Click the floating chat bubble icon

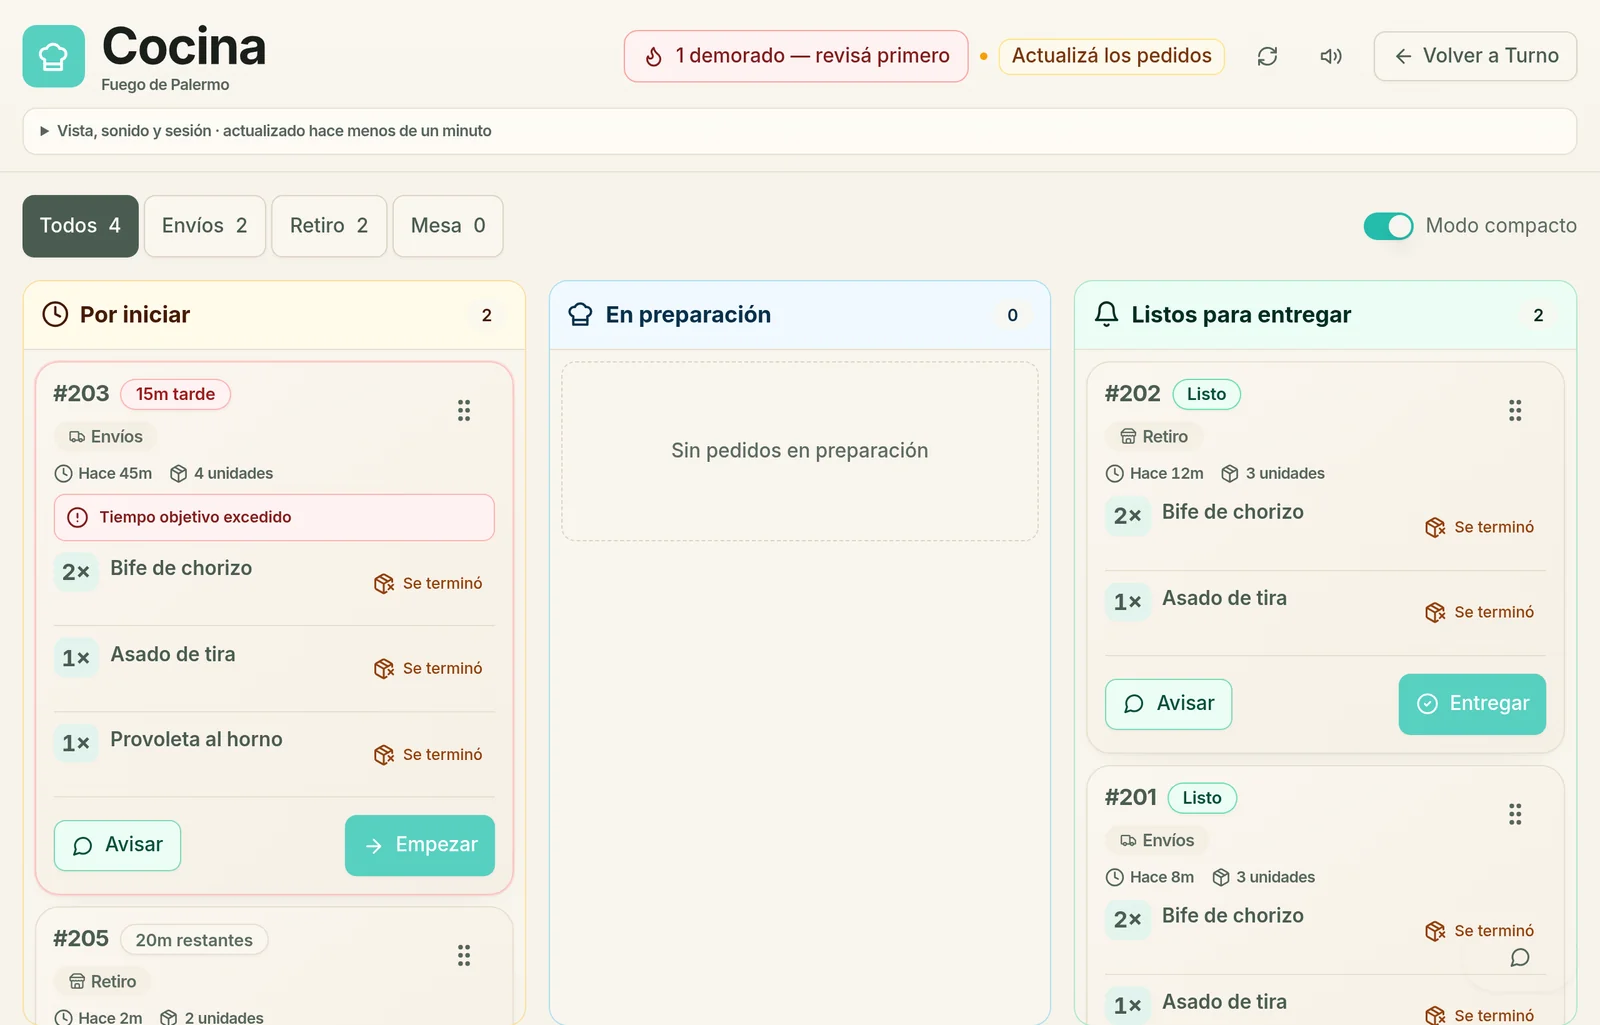[1520, 958]
